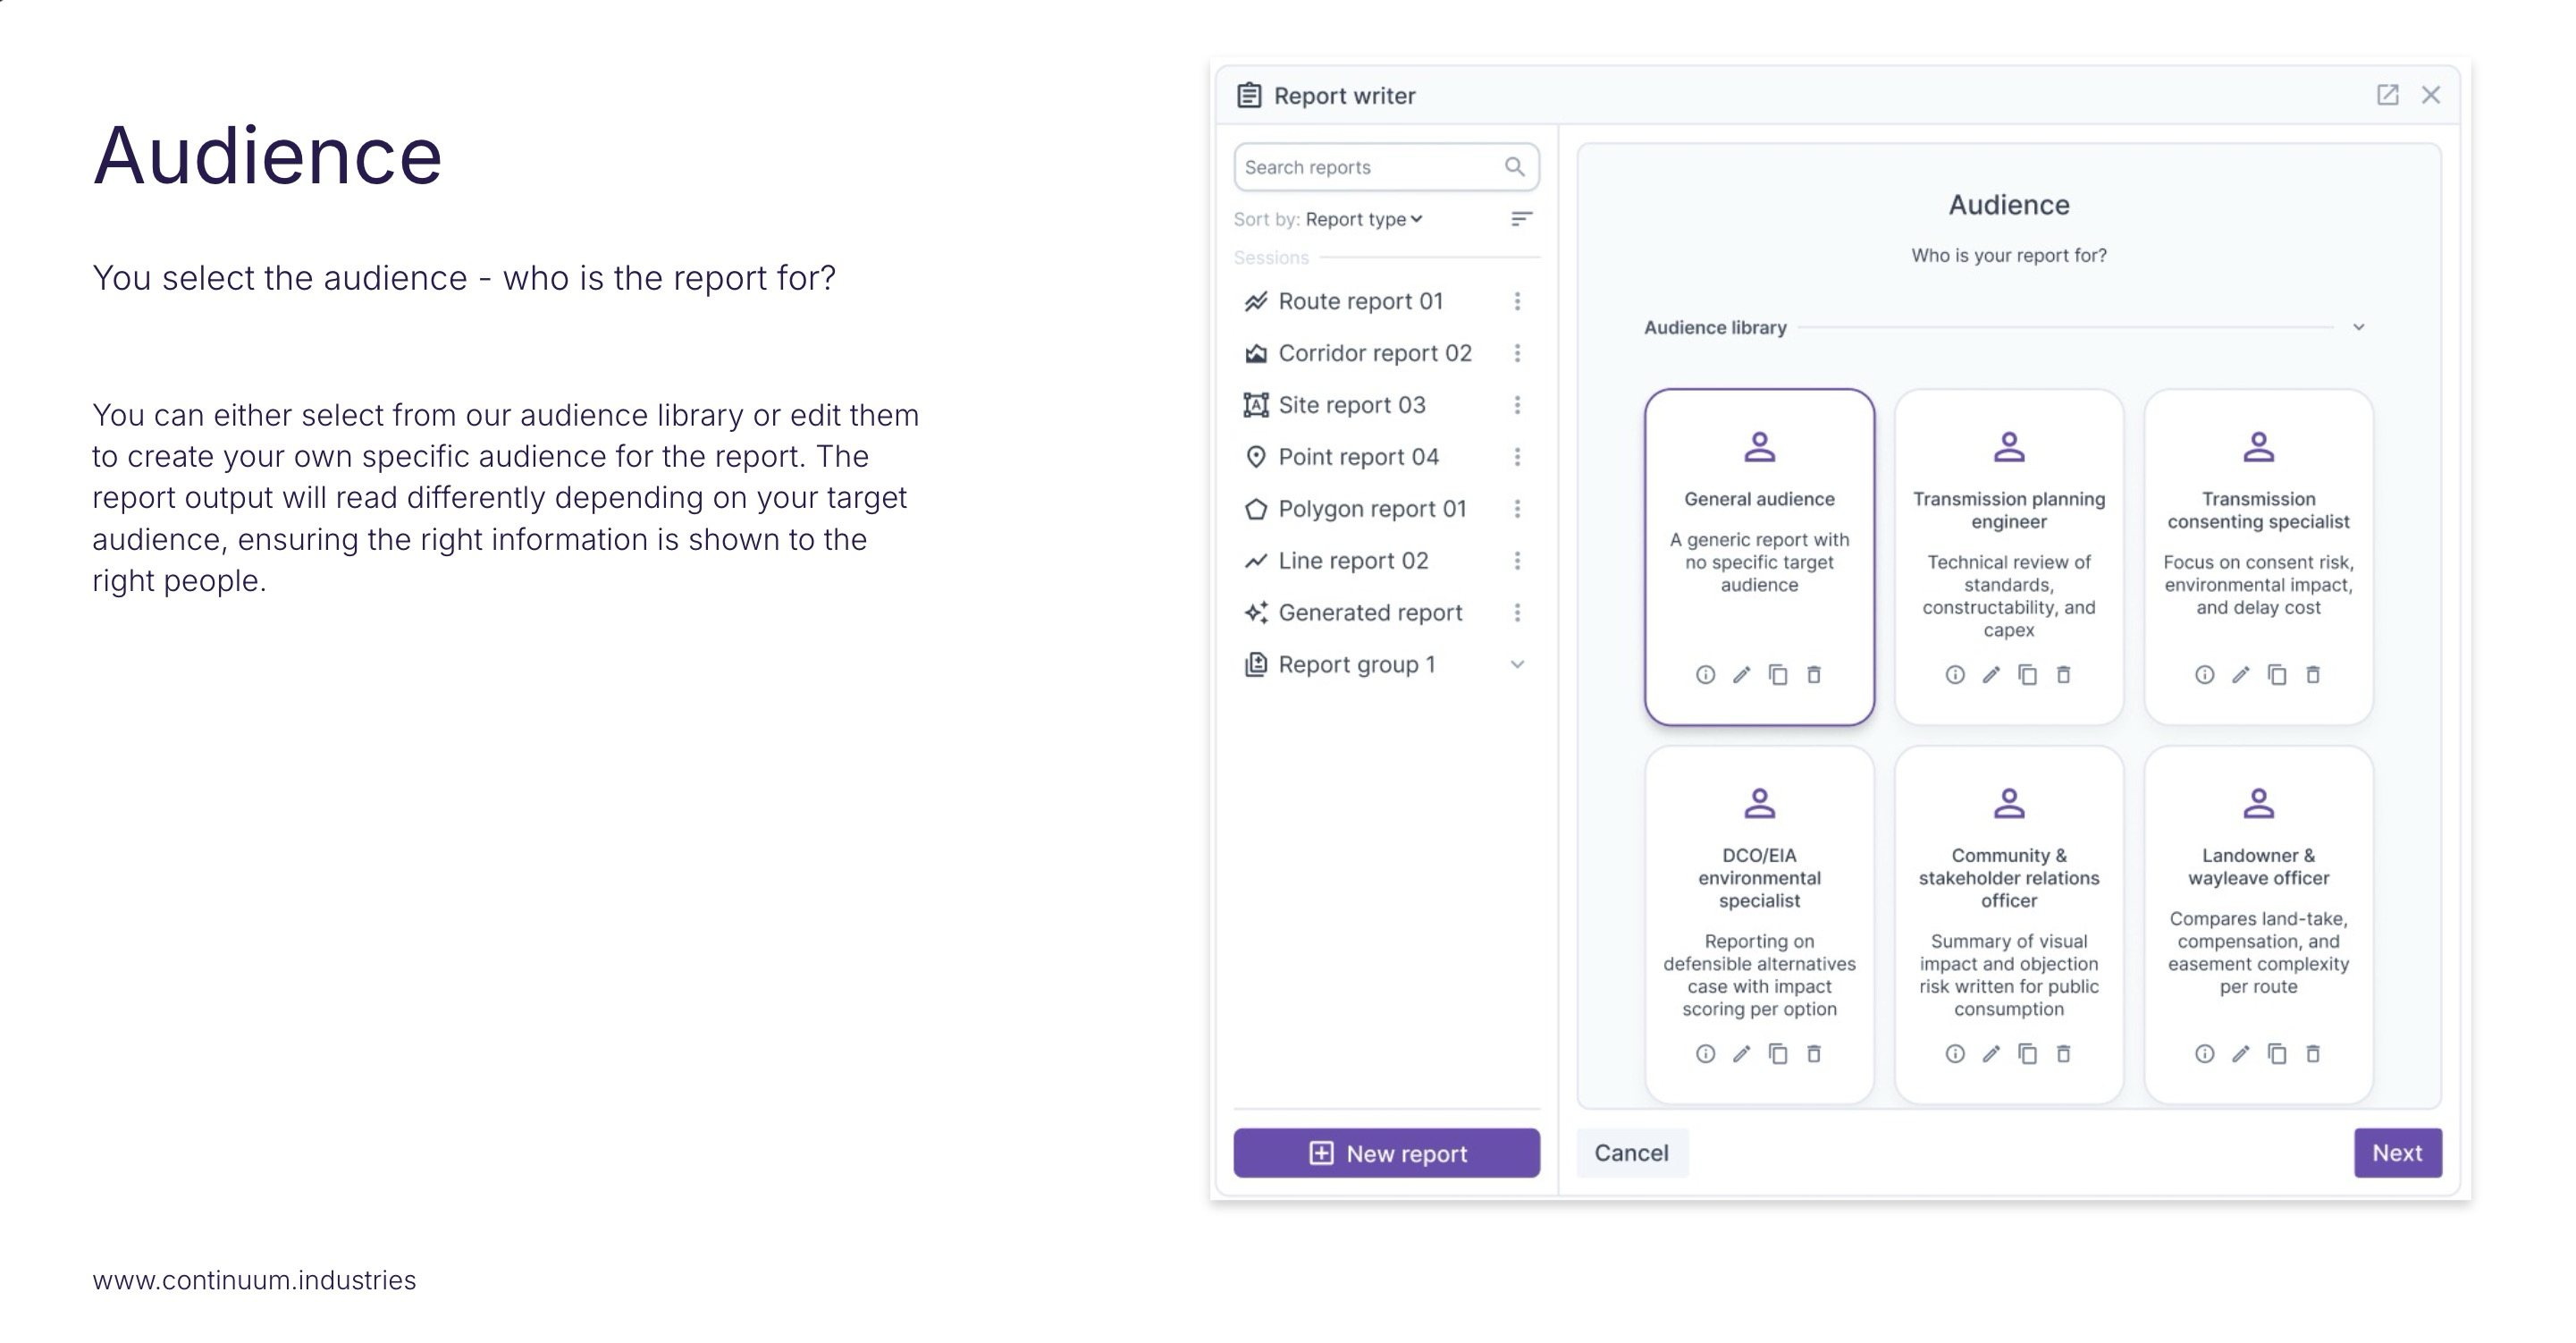Screen dimensions: 2576x1343
Task: Select Transmission planning engineer card
Action: 2008,557
